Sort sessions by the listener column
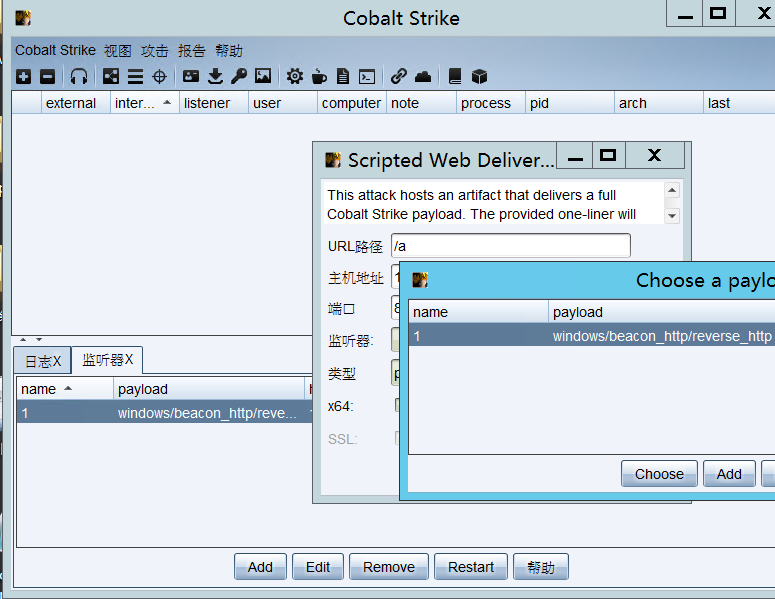775x599 pixels. click(x=214, y=103)
